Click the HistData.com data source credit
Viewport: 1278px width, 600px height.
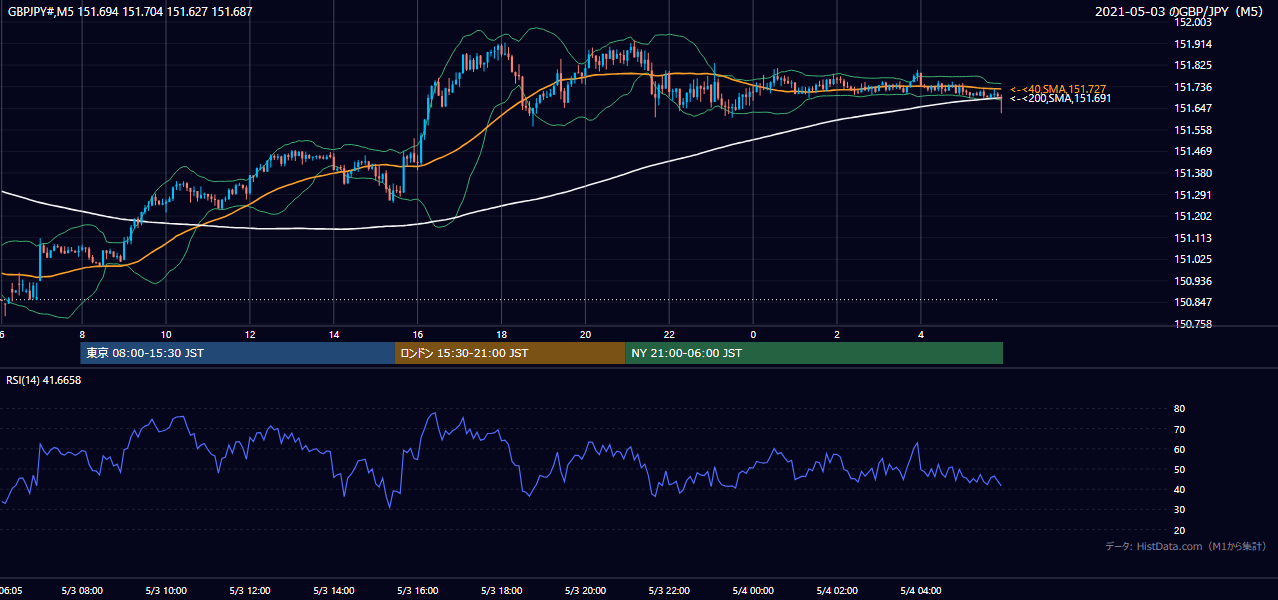[1185, 546]
